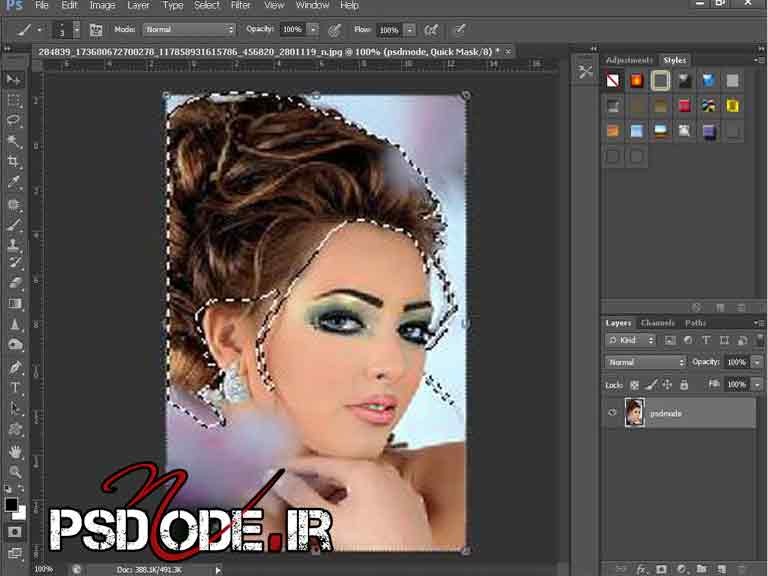Create a new group folder button
The image size is (768, 576).
click(702, 569)
